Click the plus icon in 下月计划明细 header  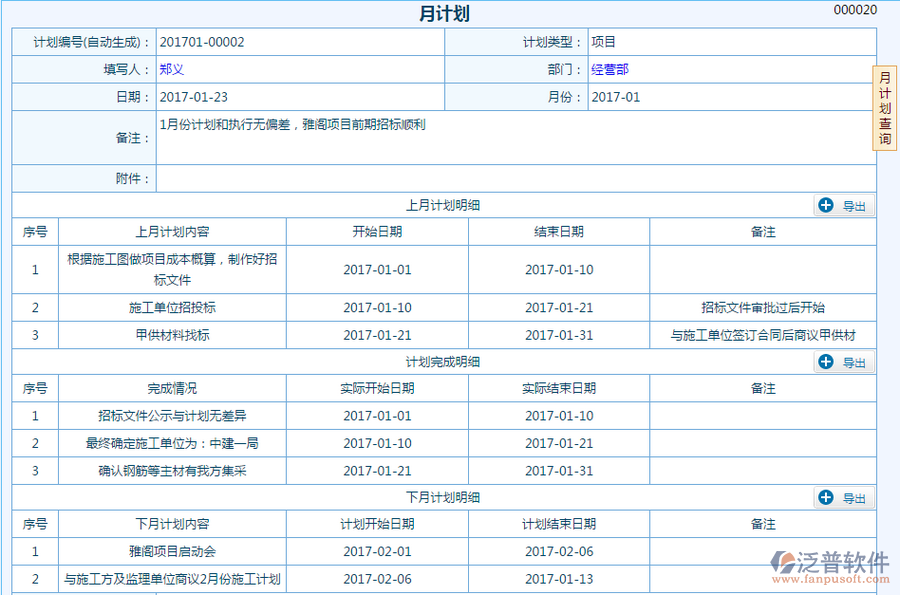click(x=826, y=497)
